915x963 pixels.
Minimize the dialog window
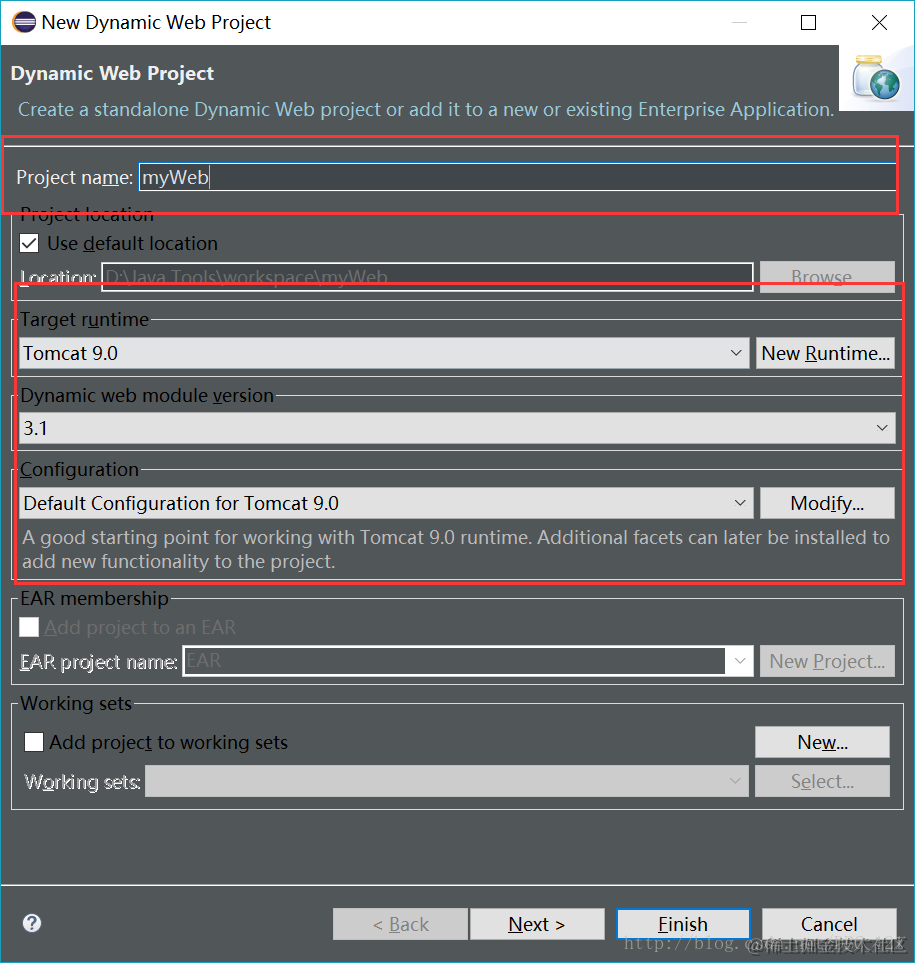739,23
